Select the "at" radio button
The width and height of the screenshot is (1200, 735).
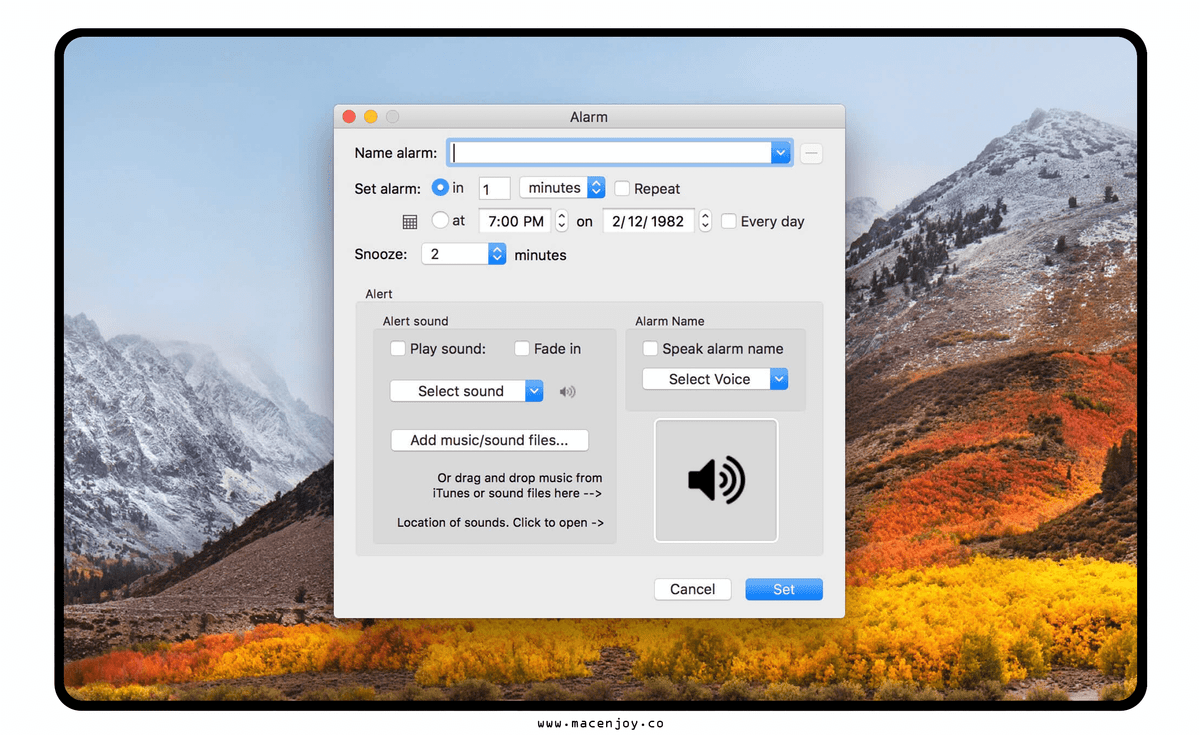(440, 221)
